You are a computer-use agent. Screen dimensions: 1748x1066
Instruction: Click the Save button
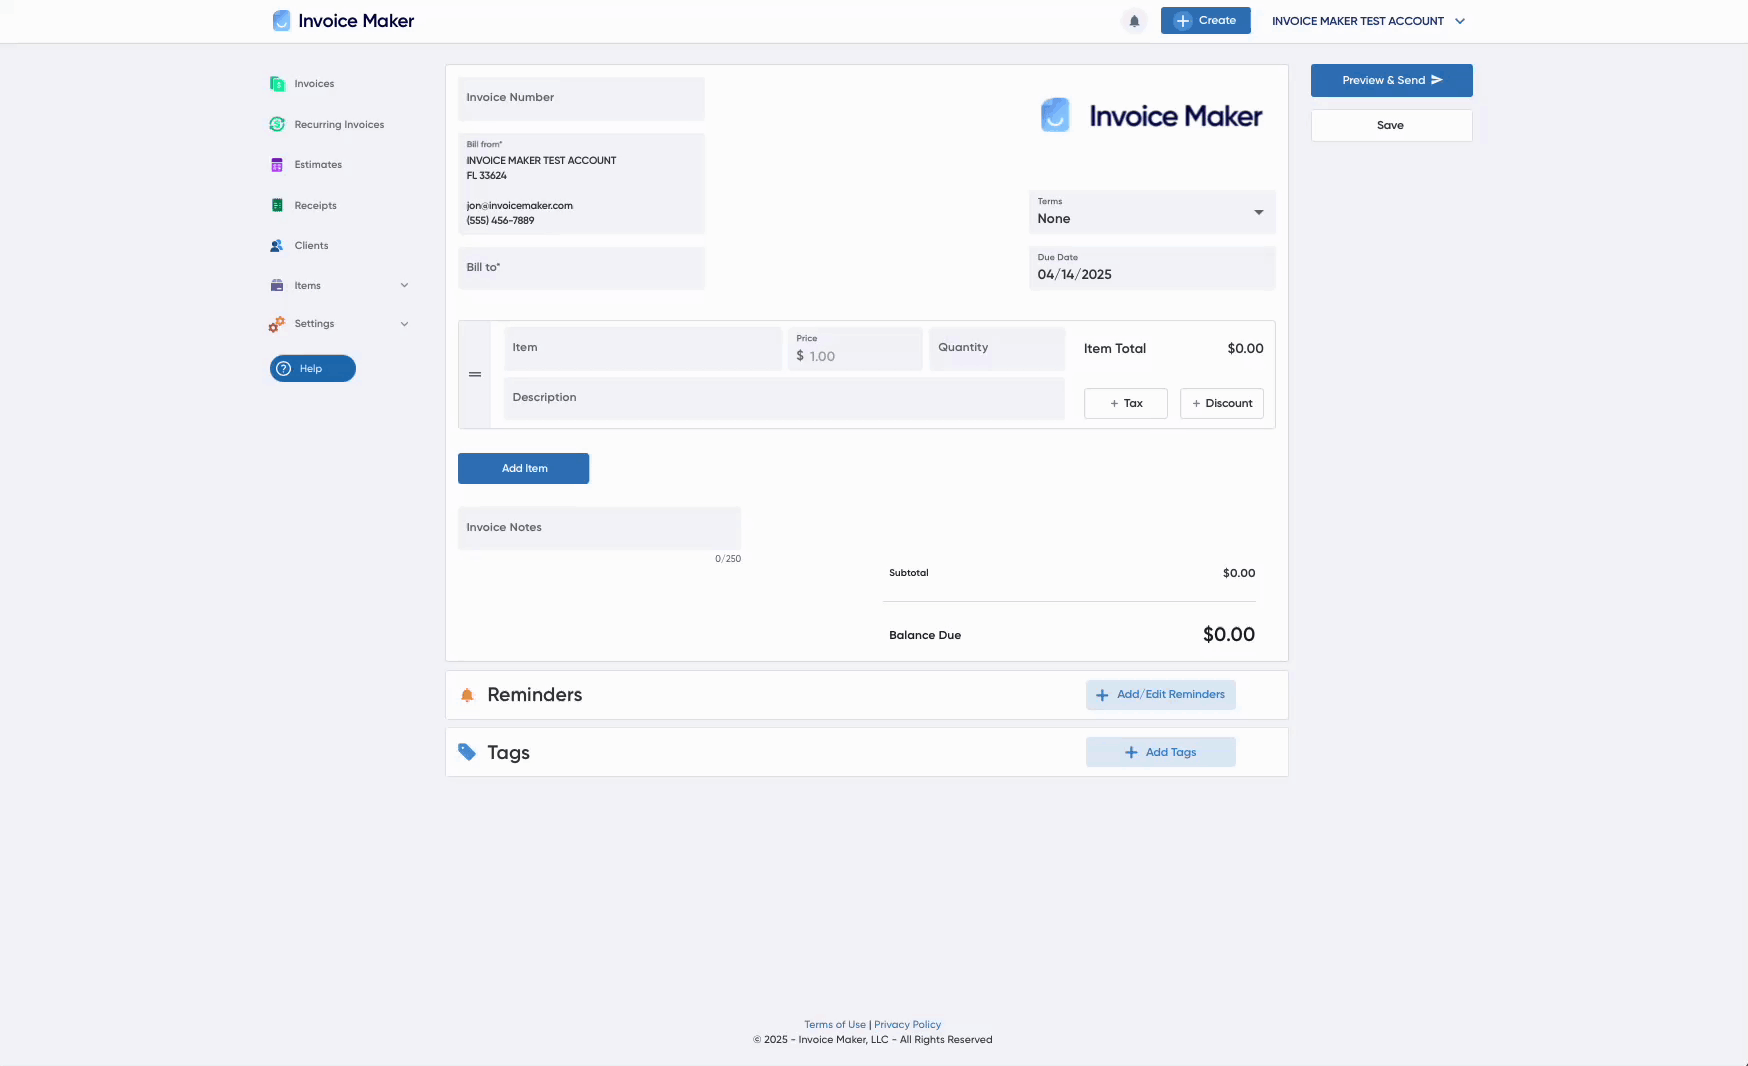point(1392,125)
